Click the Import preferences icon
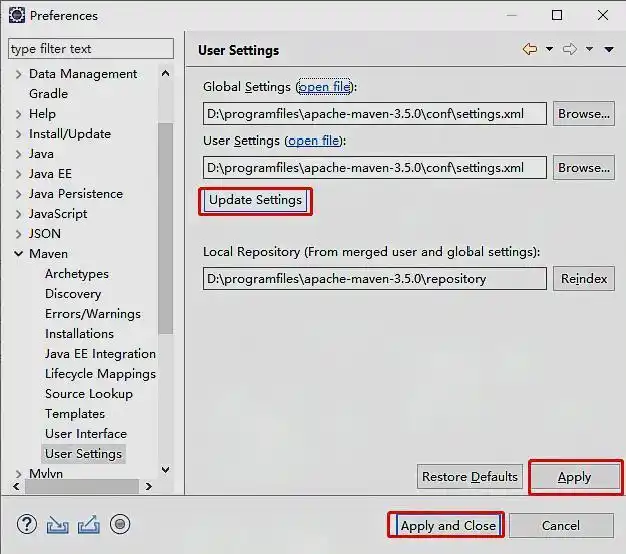Viewport: 626px width, 554px height. pyautogui.click(x=57, y=524)
